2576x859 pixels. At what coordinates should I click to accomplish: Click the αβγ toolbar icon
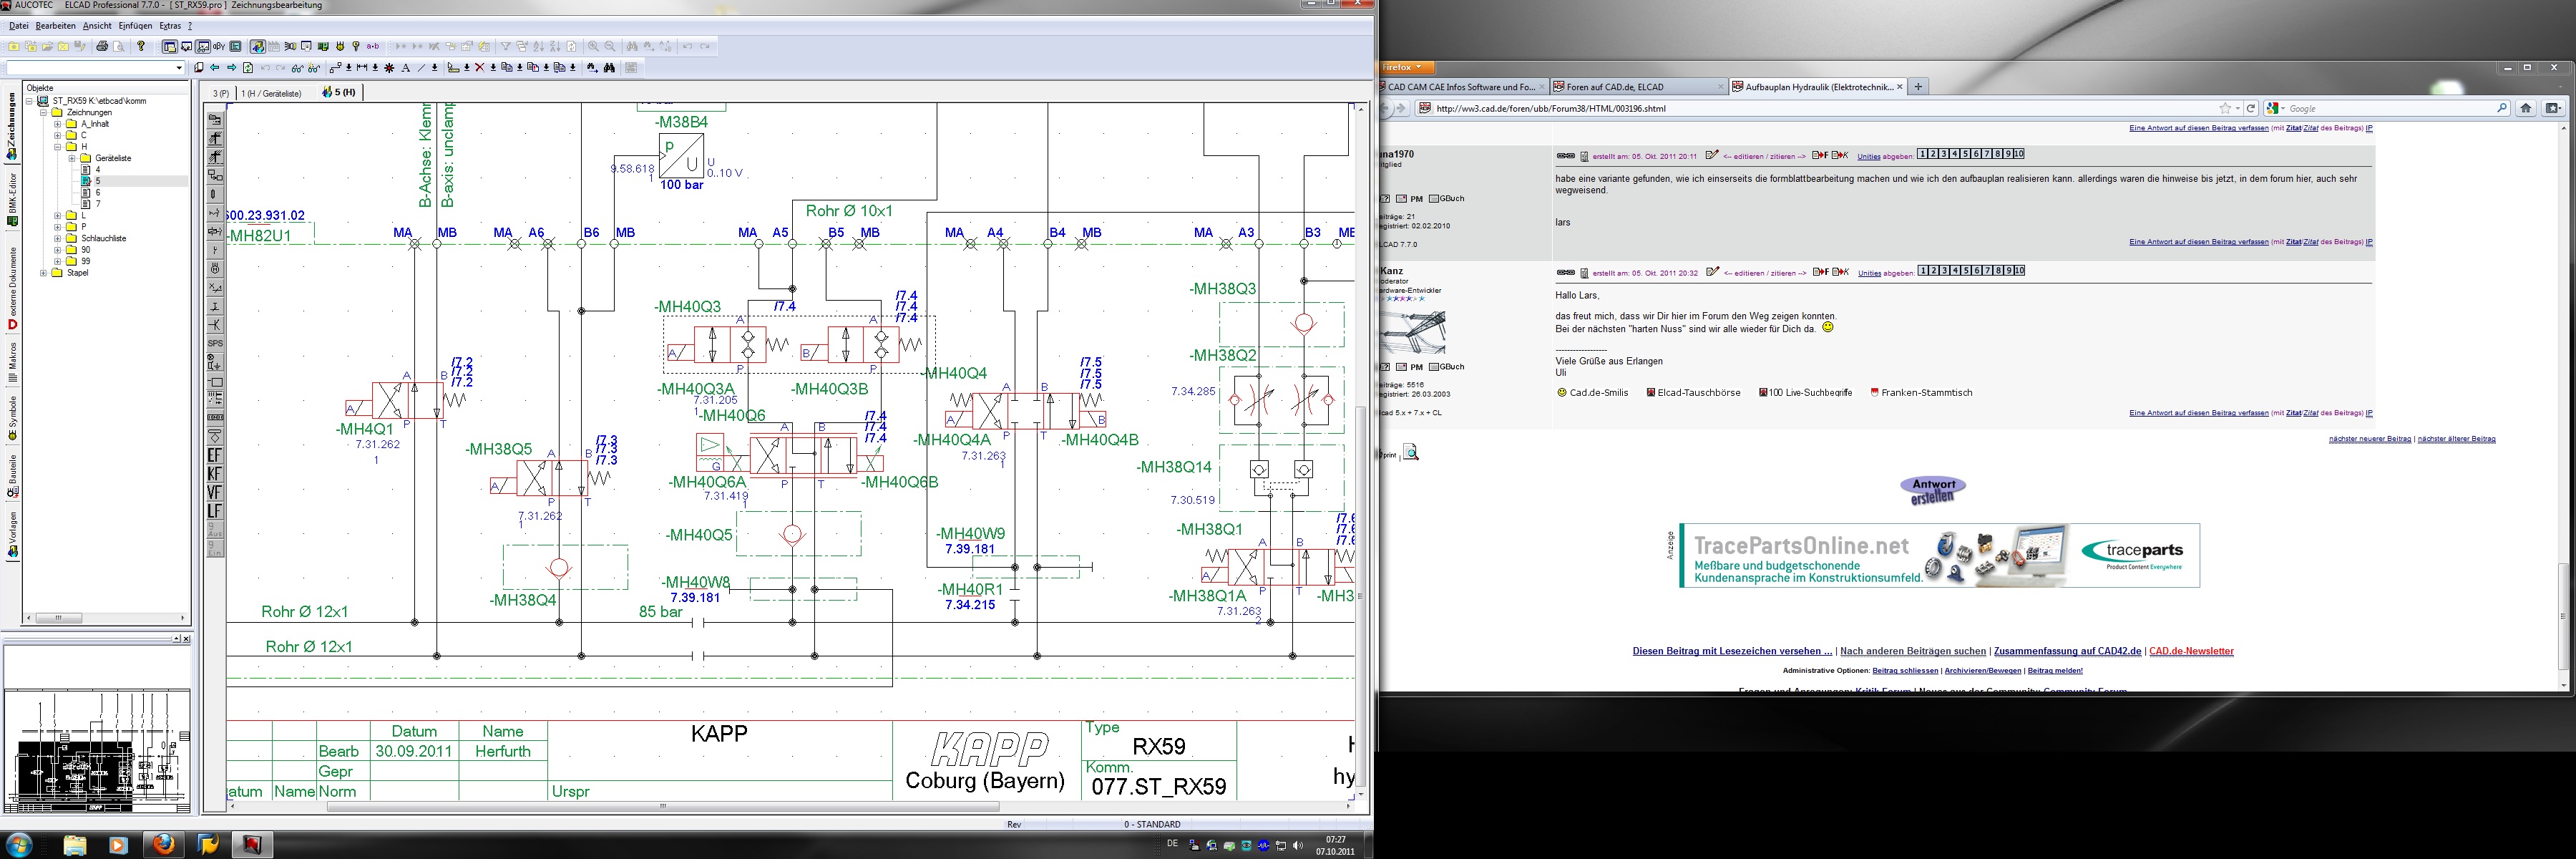point(219,47)
